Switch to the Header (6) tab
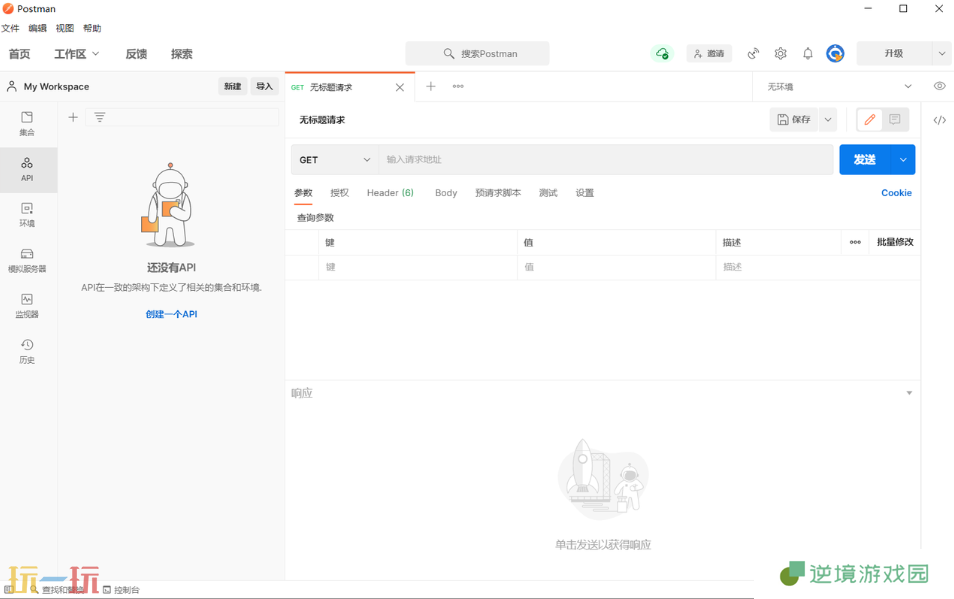Image resolution: width=954 pixels, height=599 pixels. click(x=390, y=193)
